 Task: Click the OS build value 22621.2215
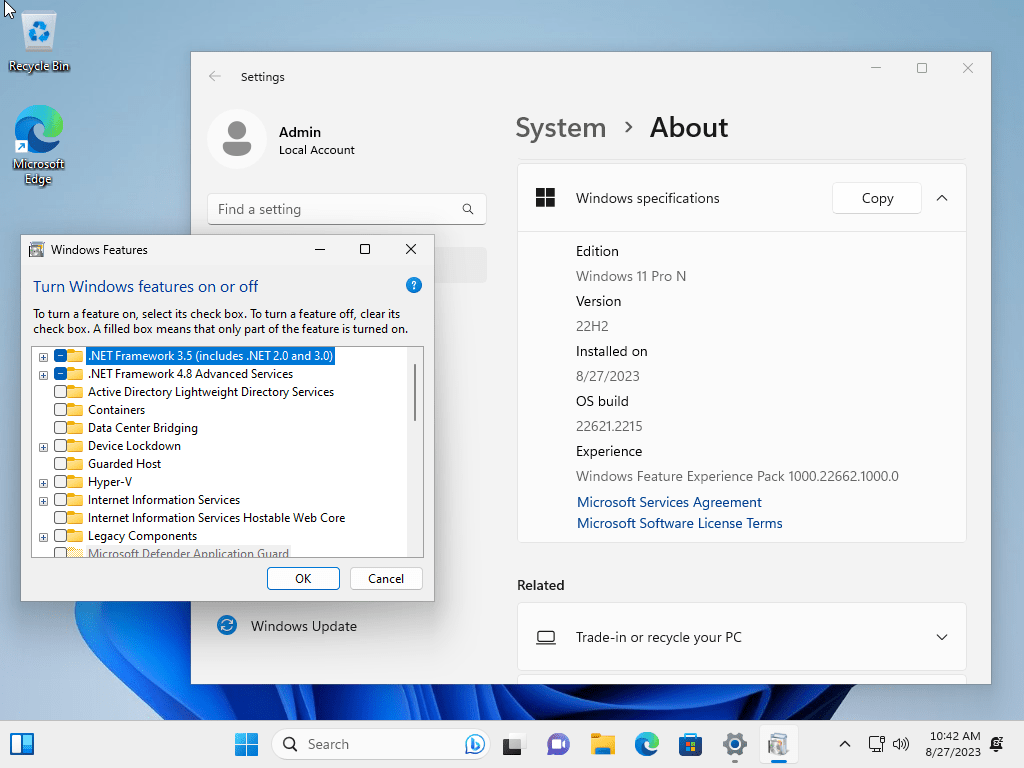coord(609,426)
